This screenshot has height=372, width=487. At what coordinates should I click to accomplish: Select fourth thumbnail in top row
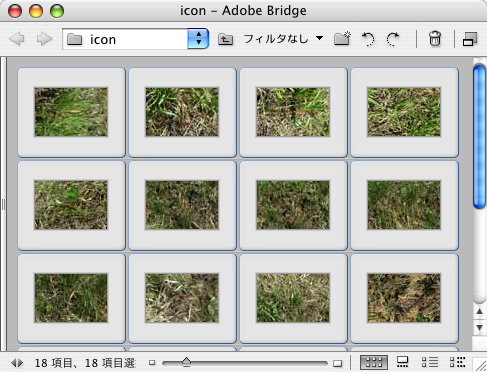pyautogui.click(x=404, y=112)
